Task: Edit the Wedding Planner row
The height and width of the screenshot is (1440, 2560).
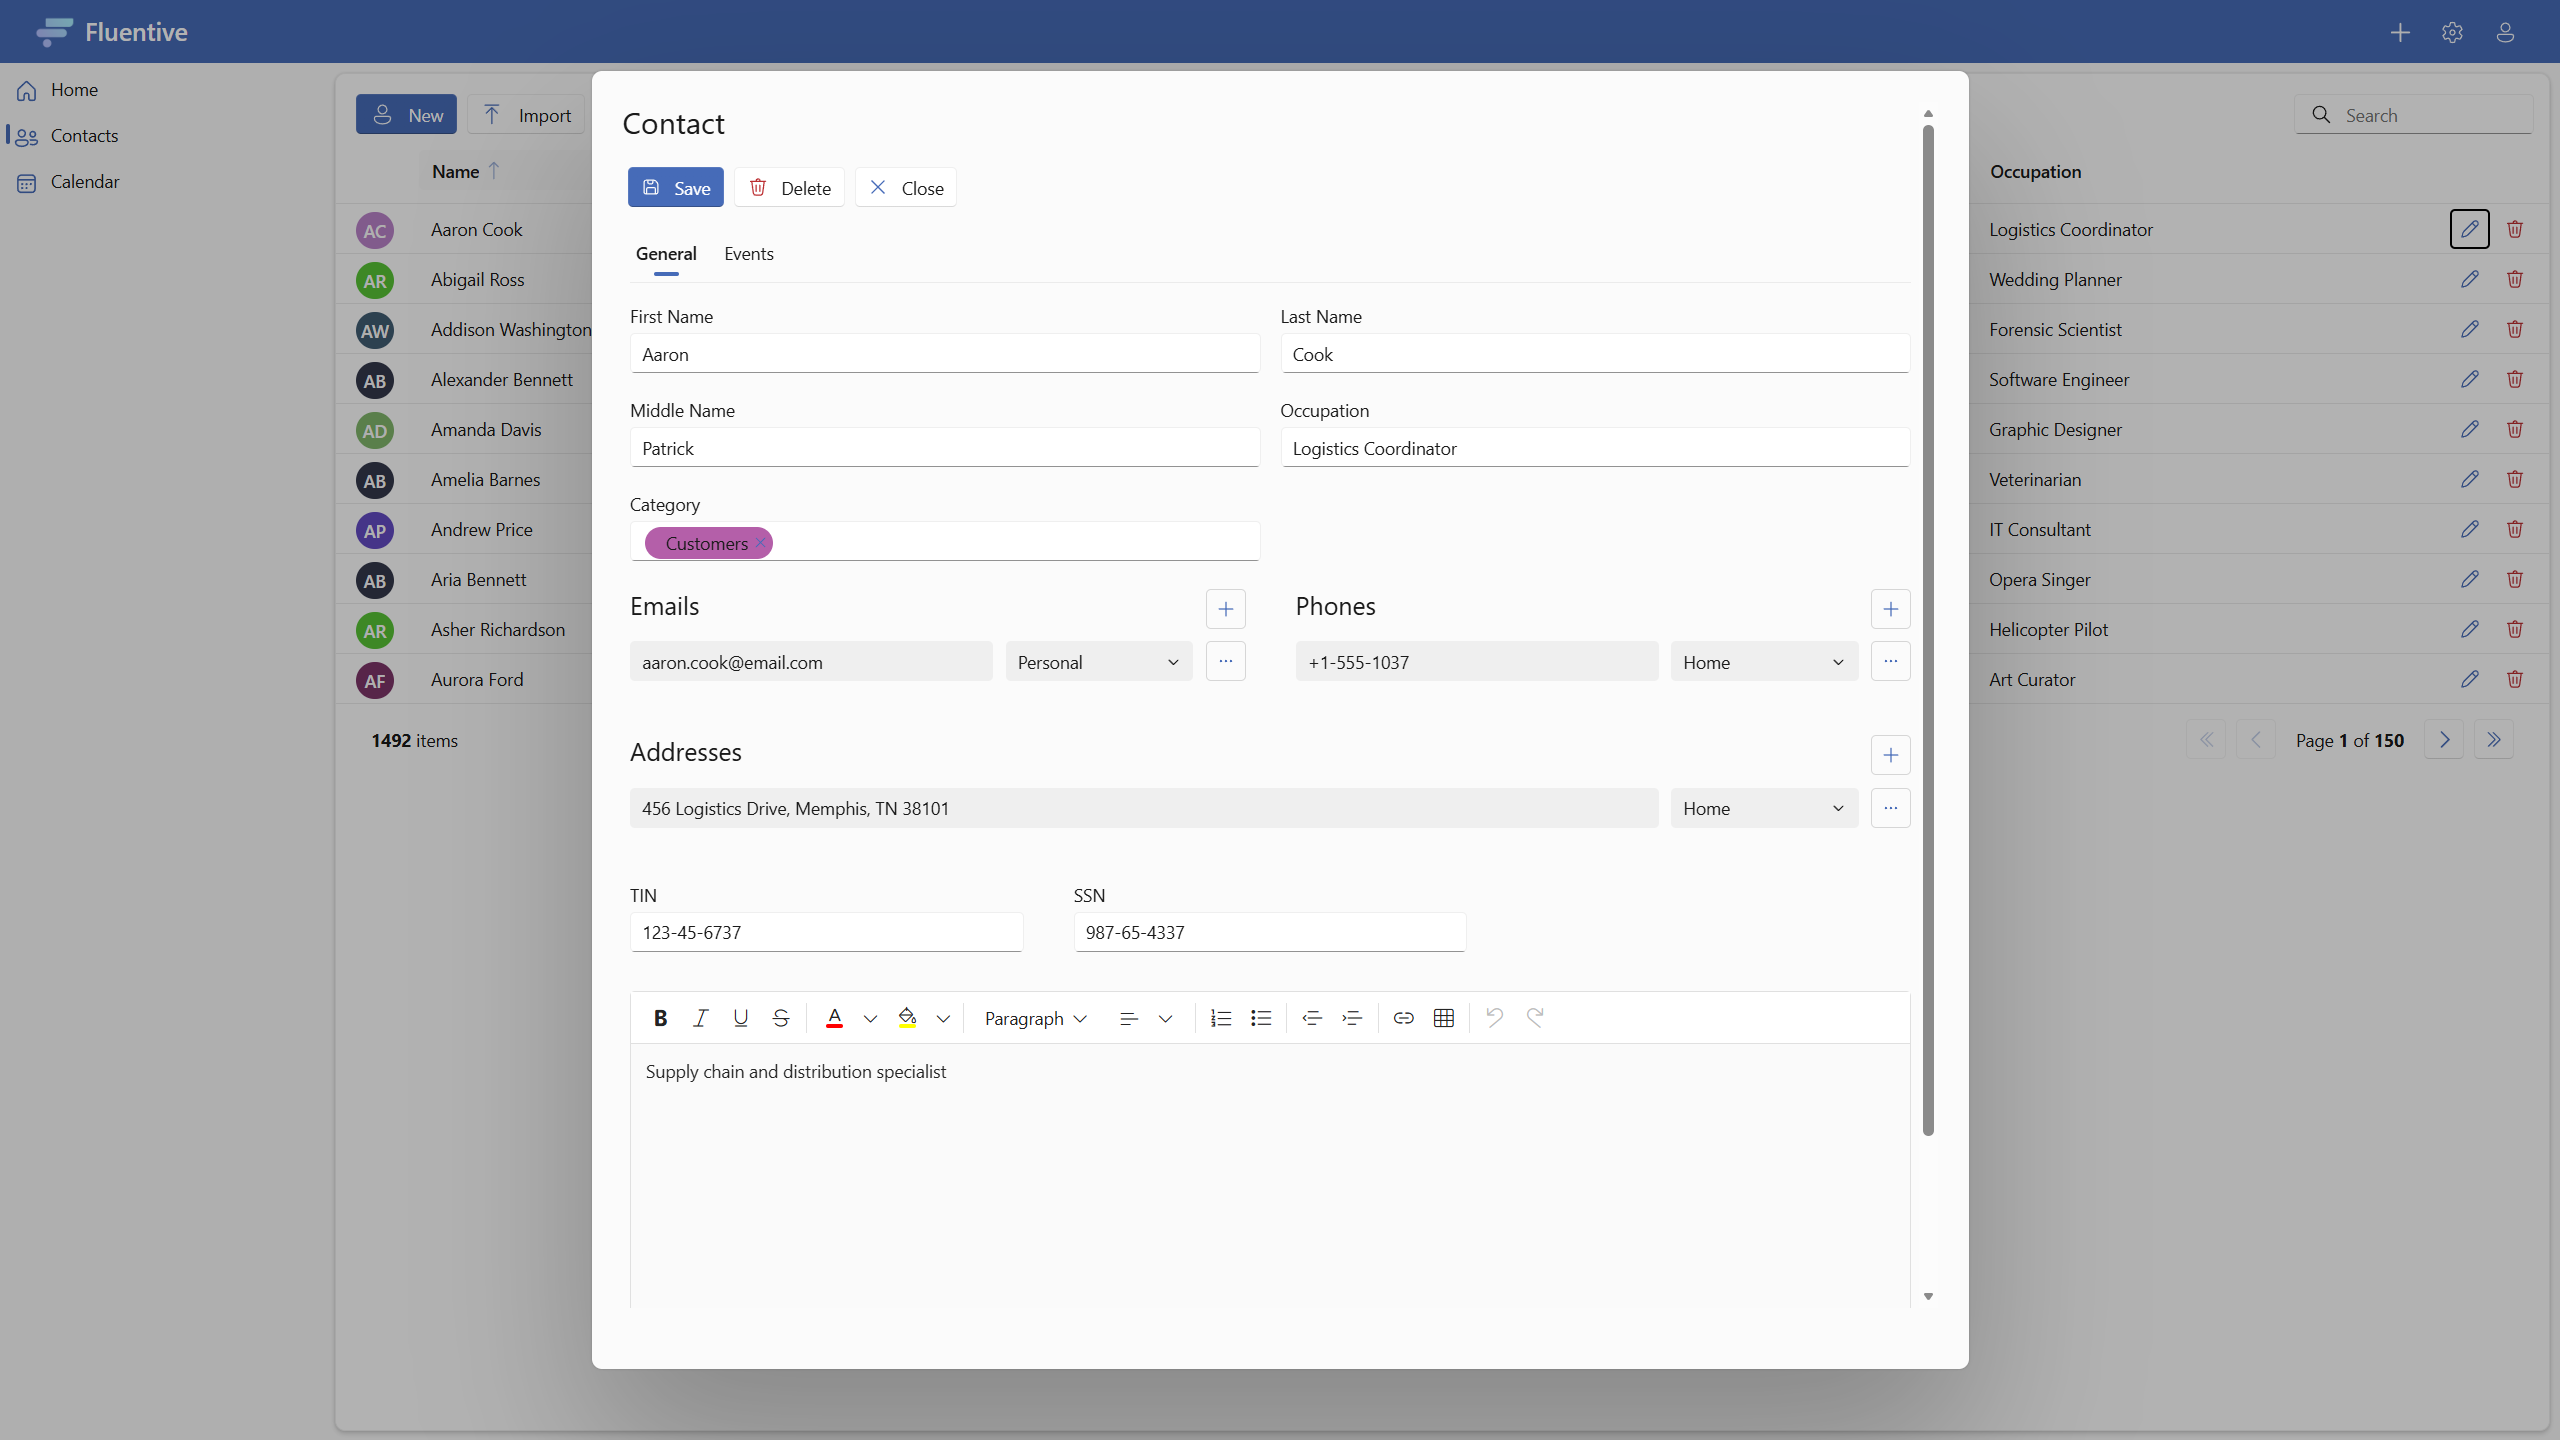Action: tap(2469, 279)
